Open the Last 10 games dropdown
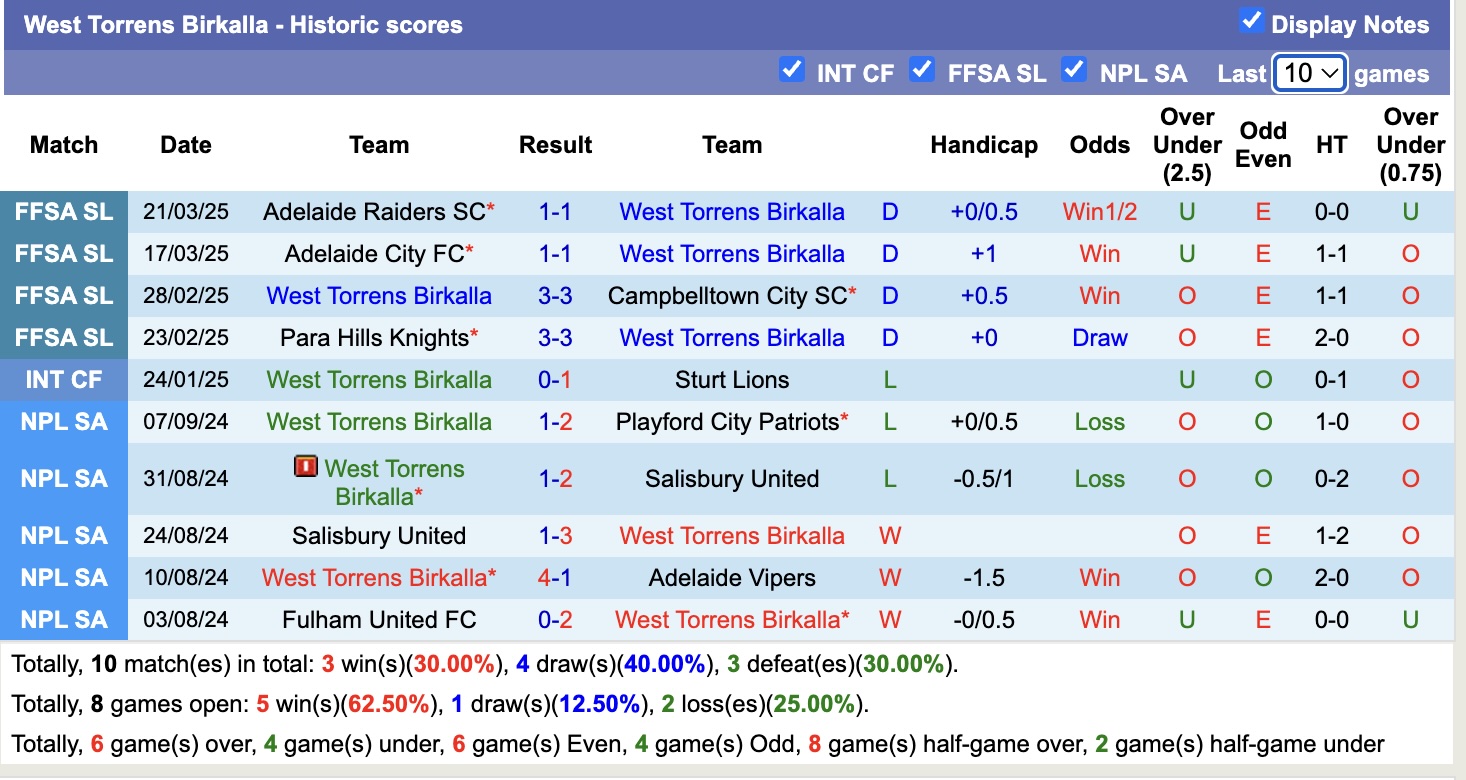The height and width of the screenshot is (780, 1466). (1309, 73)
